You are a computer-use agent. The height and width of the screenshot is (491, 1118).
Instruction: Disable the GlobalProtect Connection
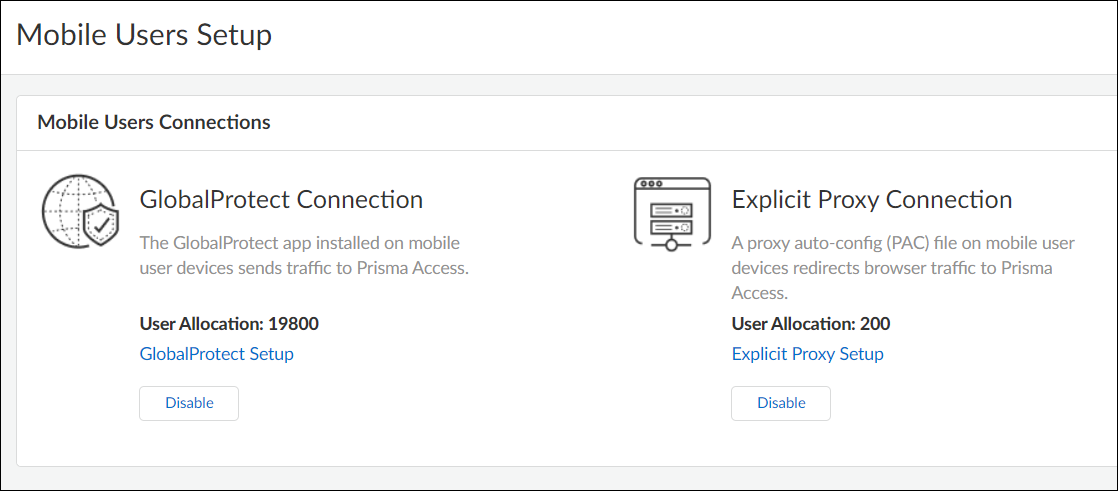[x=189, y=403]
